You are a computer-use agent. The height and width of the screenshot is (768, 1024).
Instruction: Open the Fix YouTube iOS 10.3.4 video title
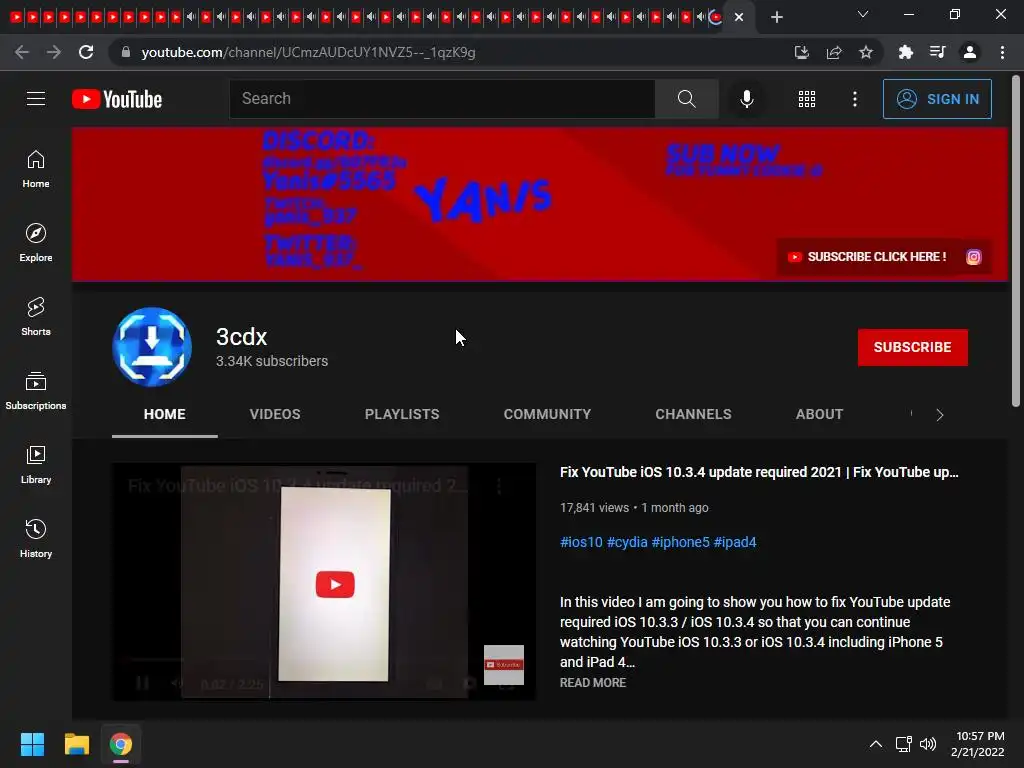(x=759, y=472)
